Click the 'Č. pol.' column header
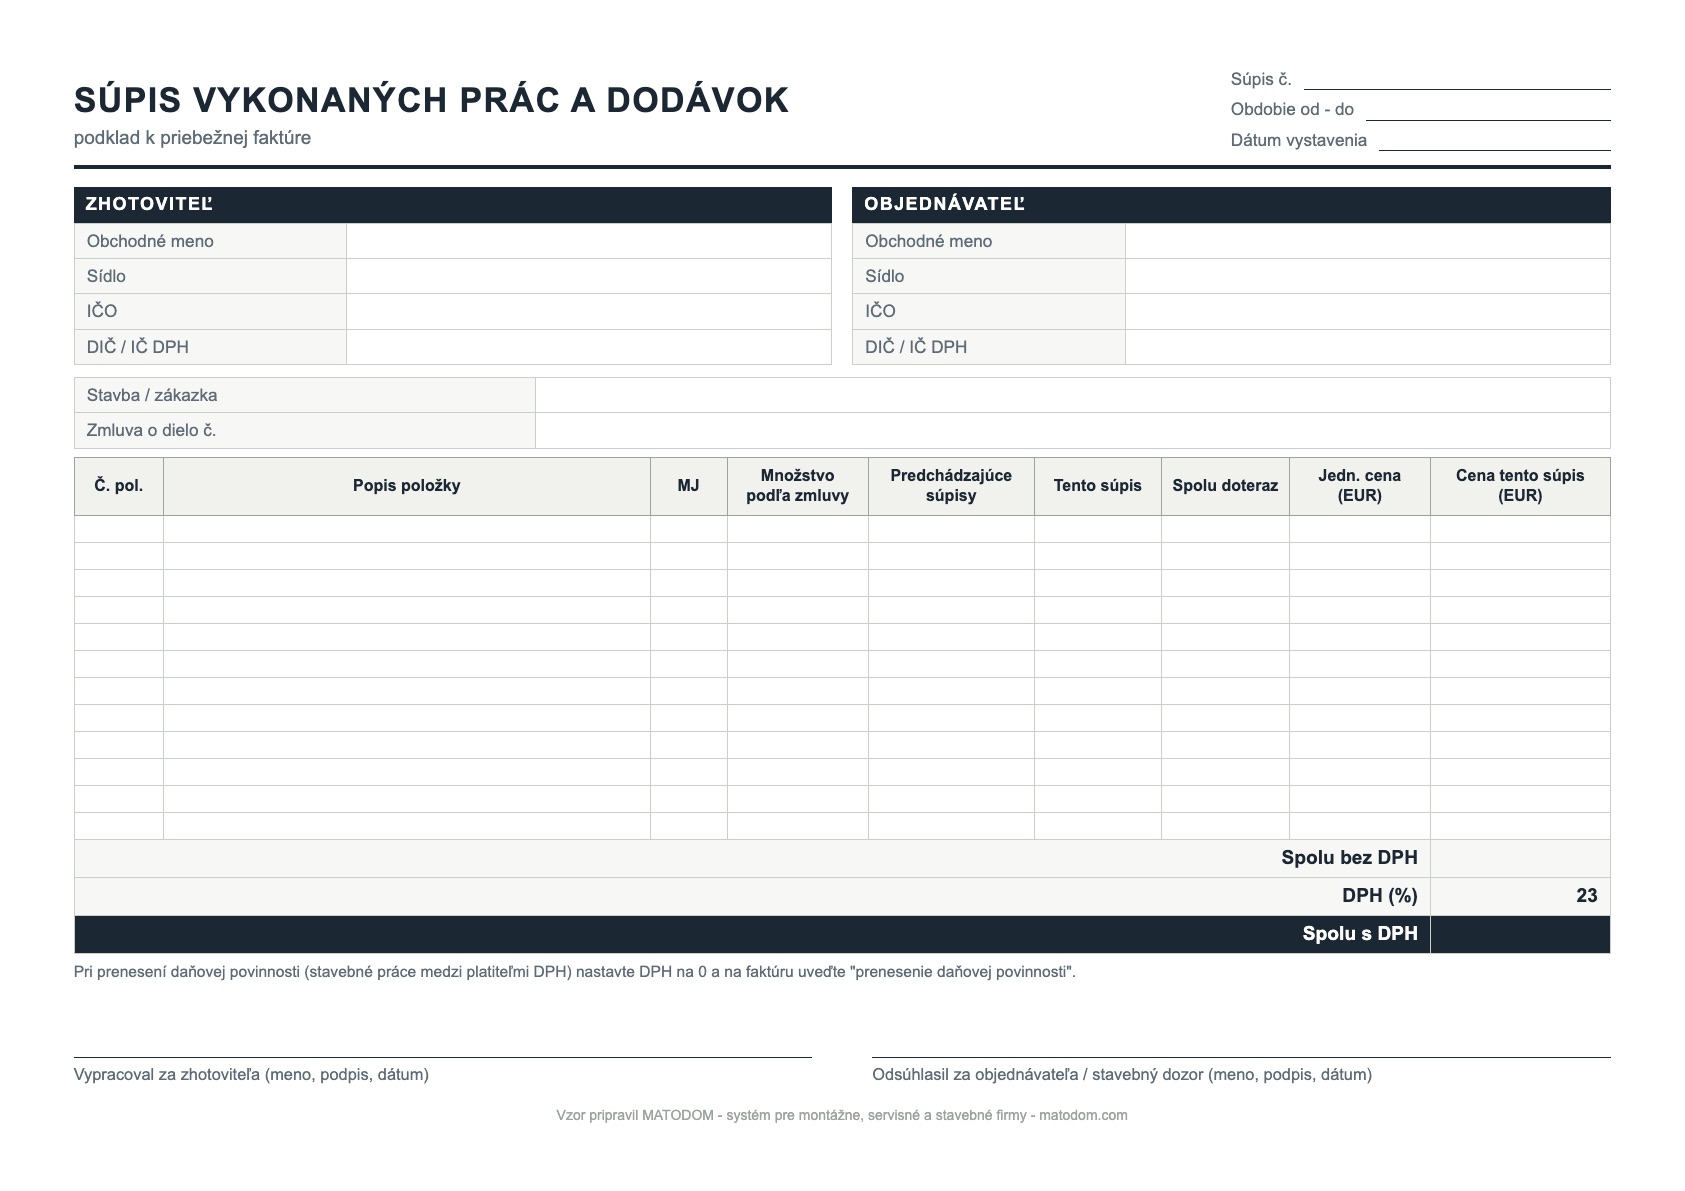Viewport: 1685px width, 1191px height. pos(119,486)
